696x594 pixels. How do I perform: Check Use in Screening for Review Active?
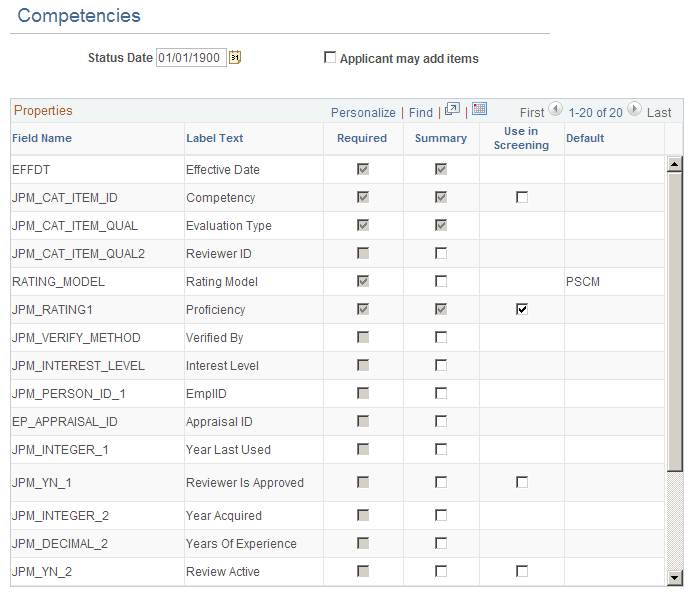click(522, 571)
